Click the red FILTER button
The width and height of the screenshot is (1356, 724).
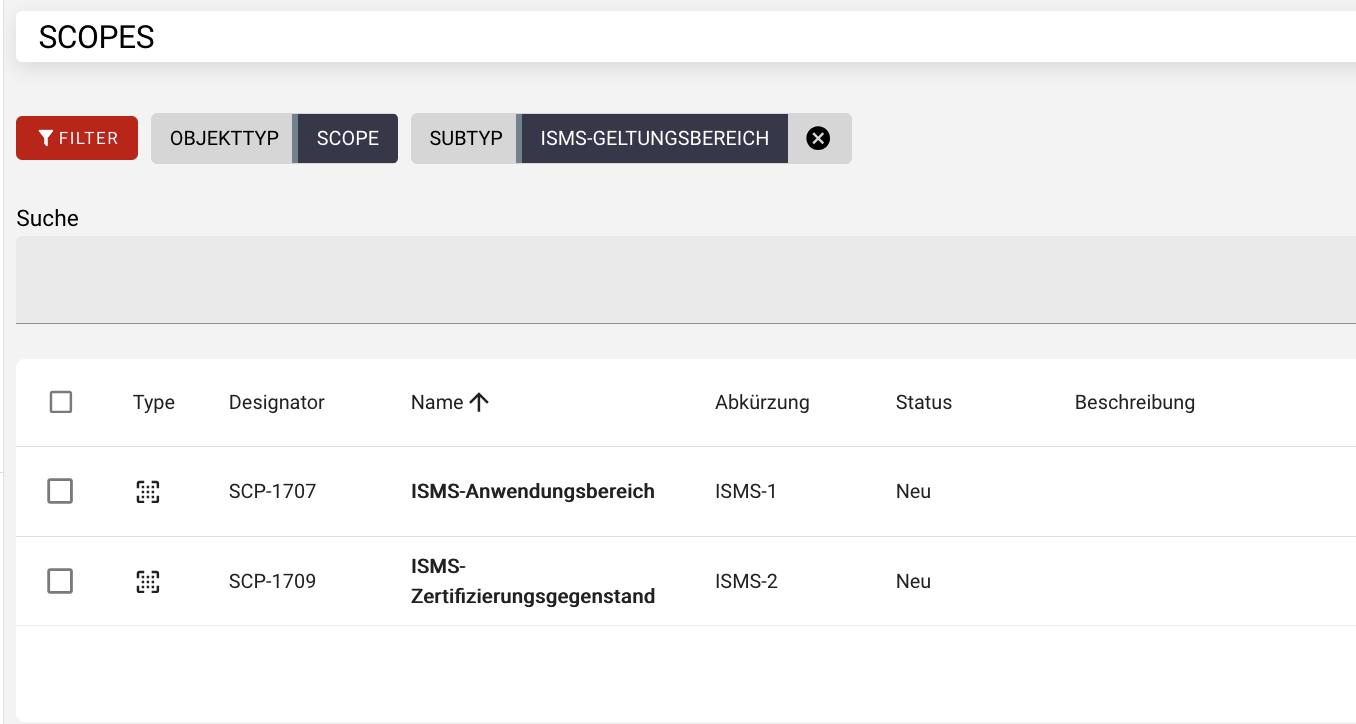77,137
